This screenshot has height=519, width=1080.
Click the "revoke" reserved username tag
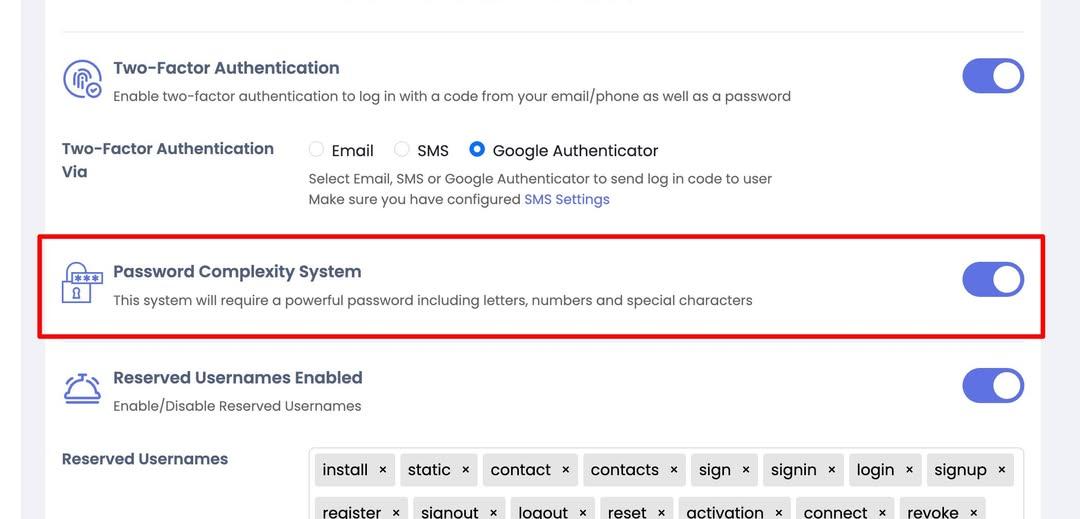click(932, 511)
